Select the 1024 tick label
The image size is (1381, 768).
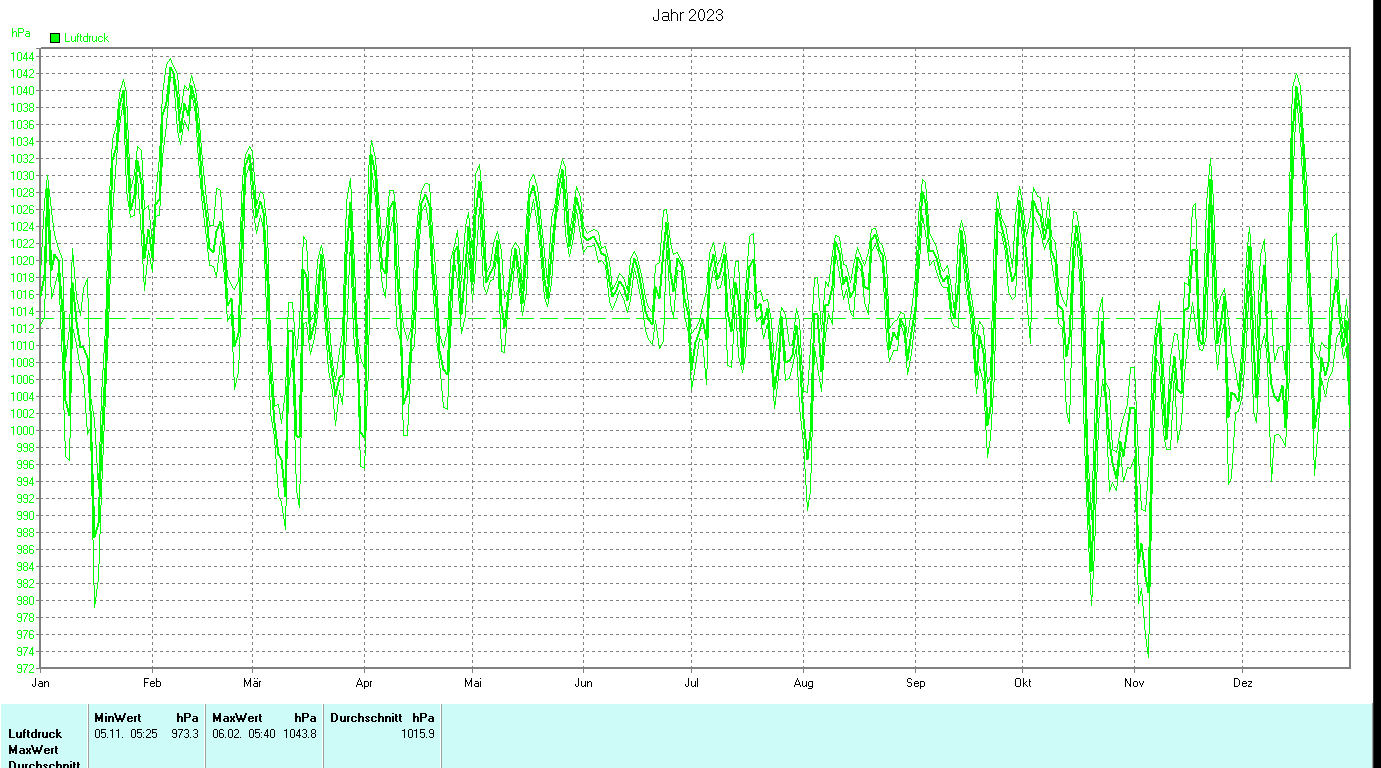click(x=24, y=226)
